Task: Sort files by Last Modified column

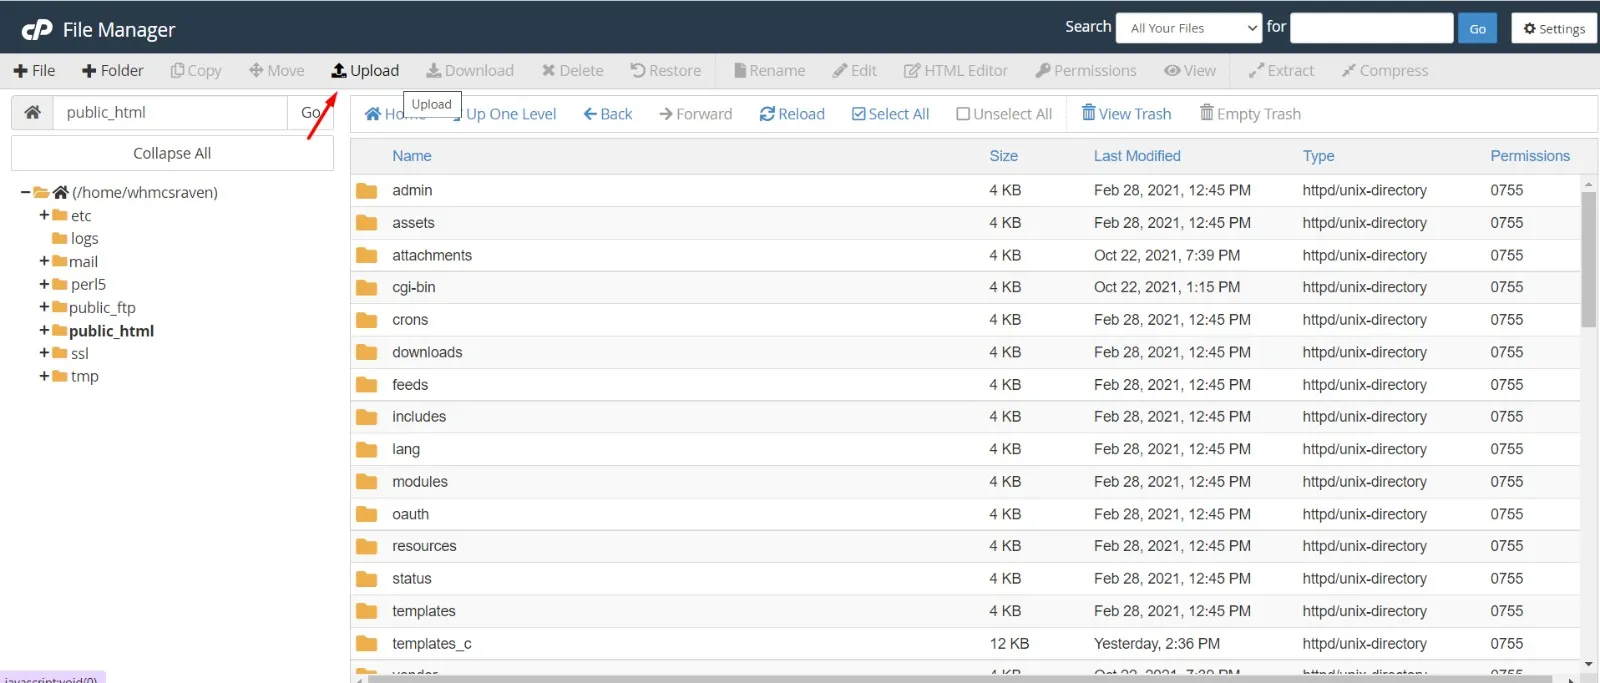Action: 1137,156
